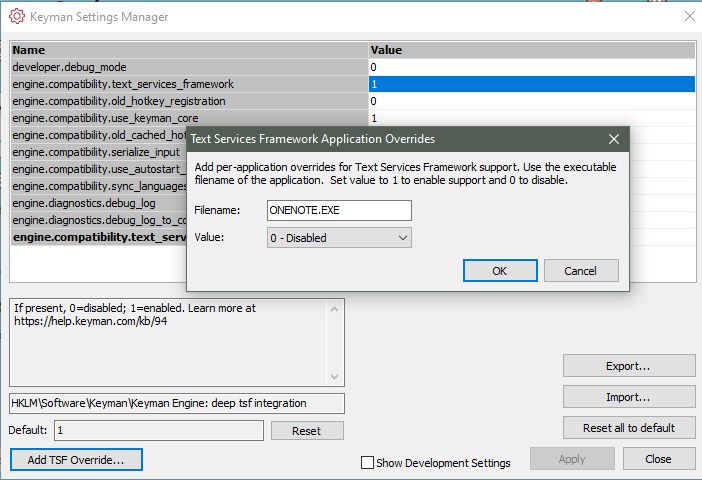Viewport: 702px width, 480px height.
Task: Click the https://help.keyman.com/kb/94 text
Action: pos(91,321)
